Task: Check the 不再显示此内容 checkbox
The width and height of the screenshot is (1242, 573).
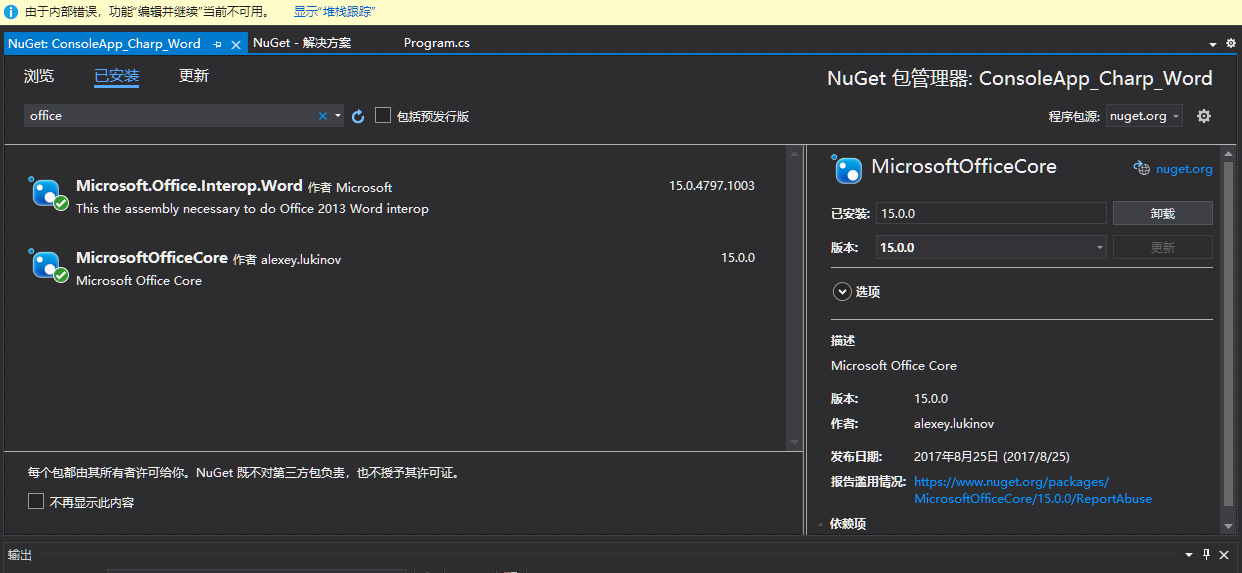Action: point(36,501)
